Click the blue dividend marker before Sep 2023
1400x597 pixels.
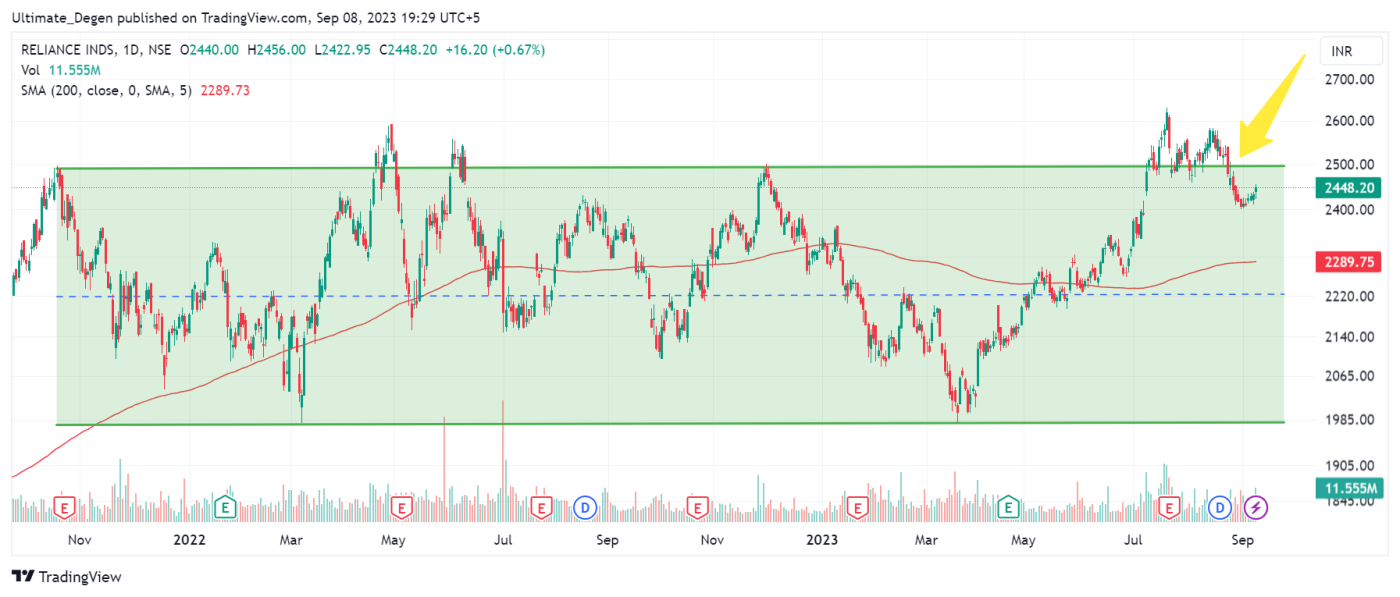pos(1219,508)
